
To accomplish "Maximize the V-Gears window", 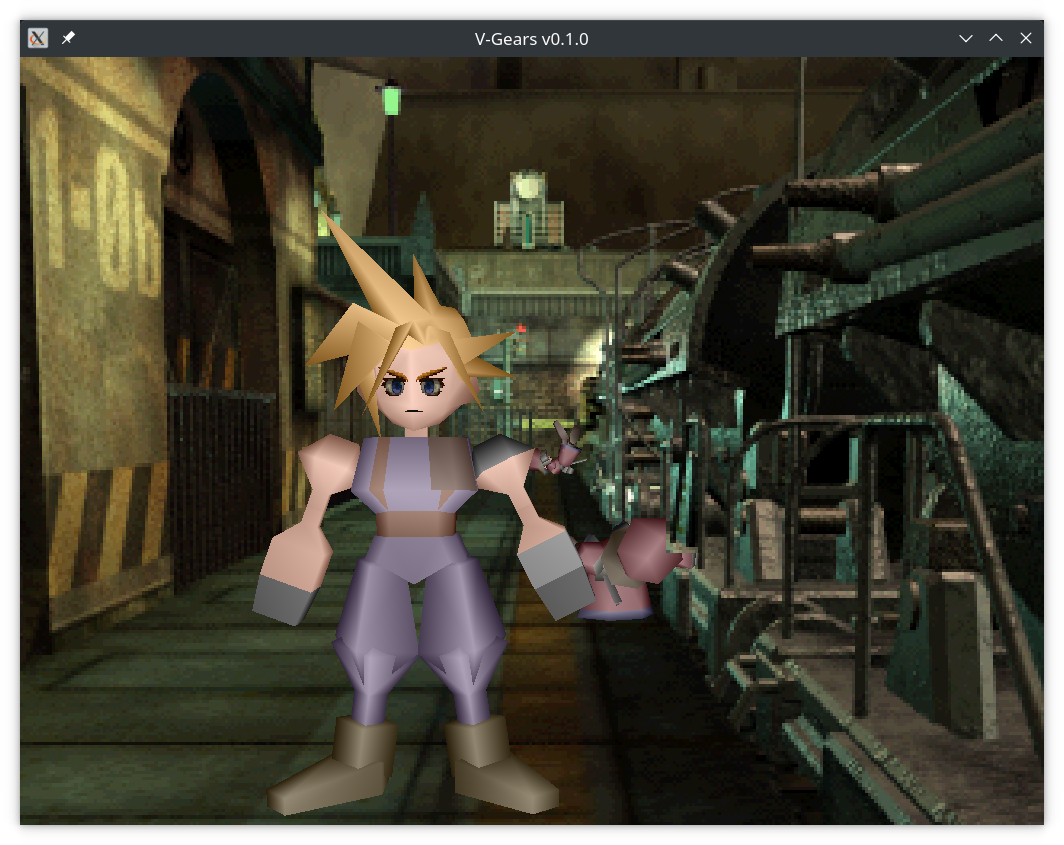I will point(995,38).
